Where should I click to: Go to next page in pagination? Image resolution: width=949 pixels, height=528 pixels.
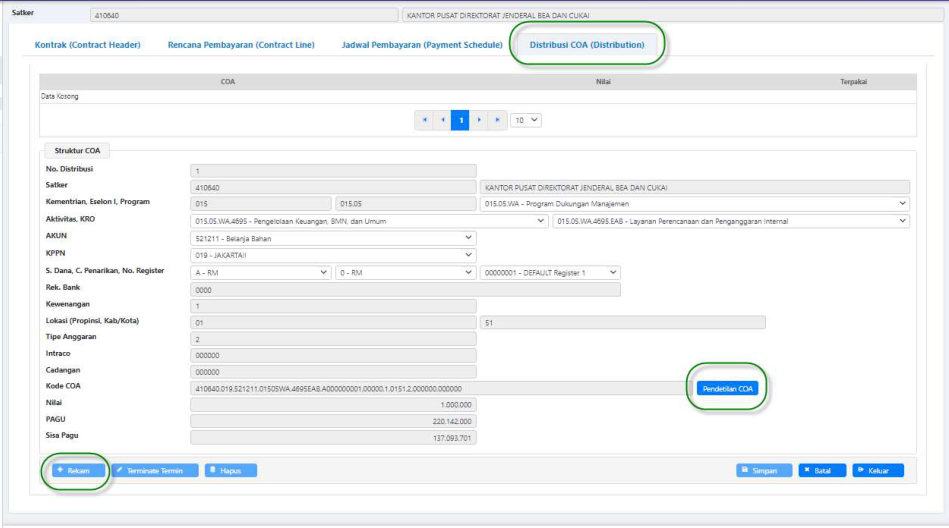tap(479, 120)
